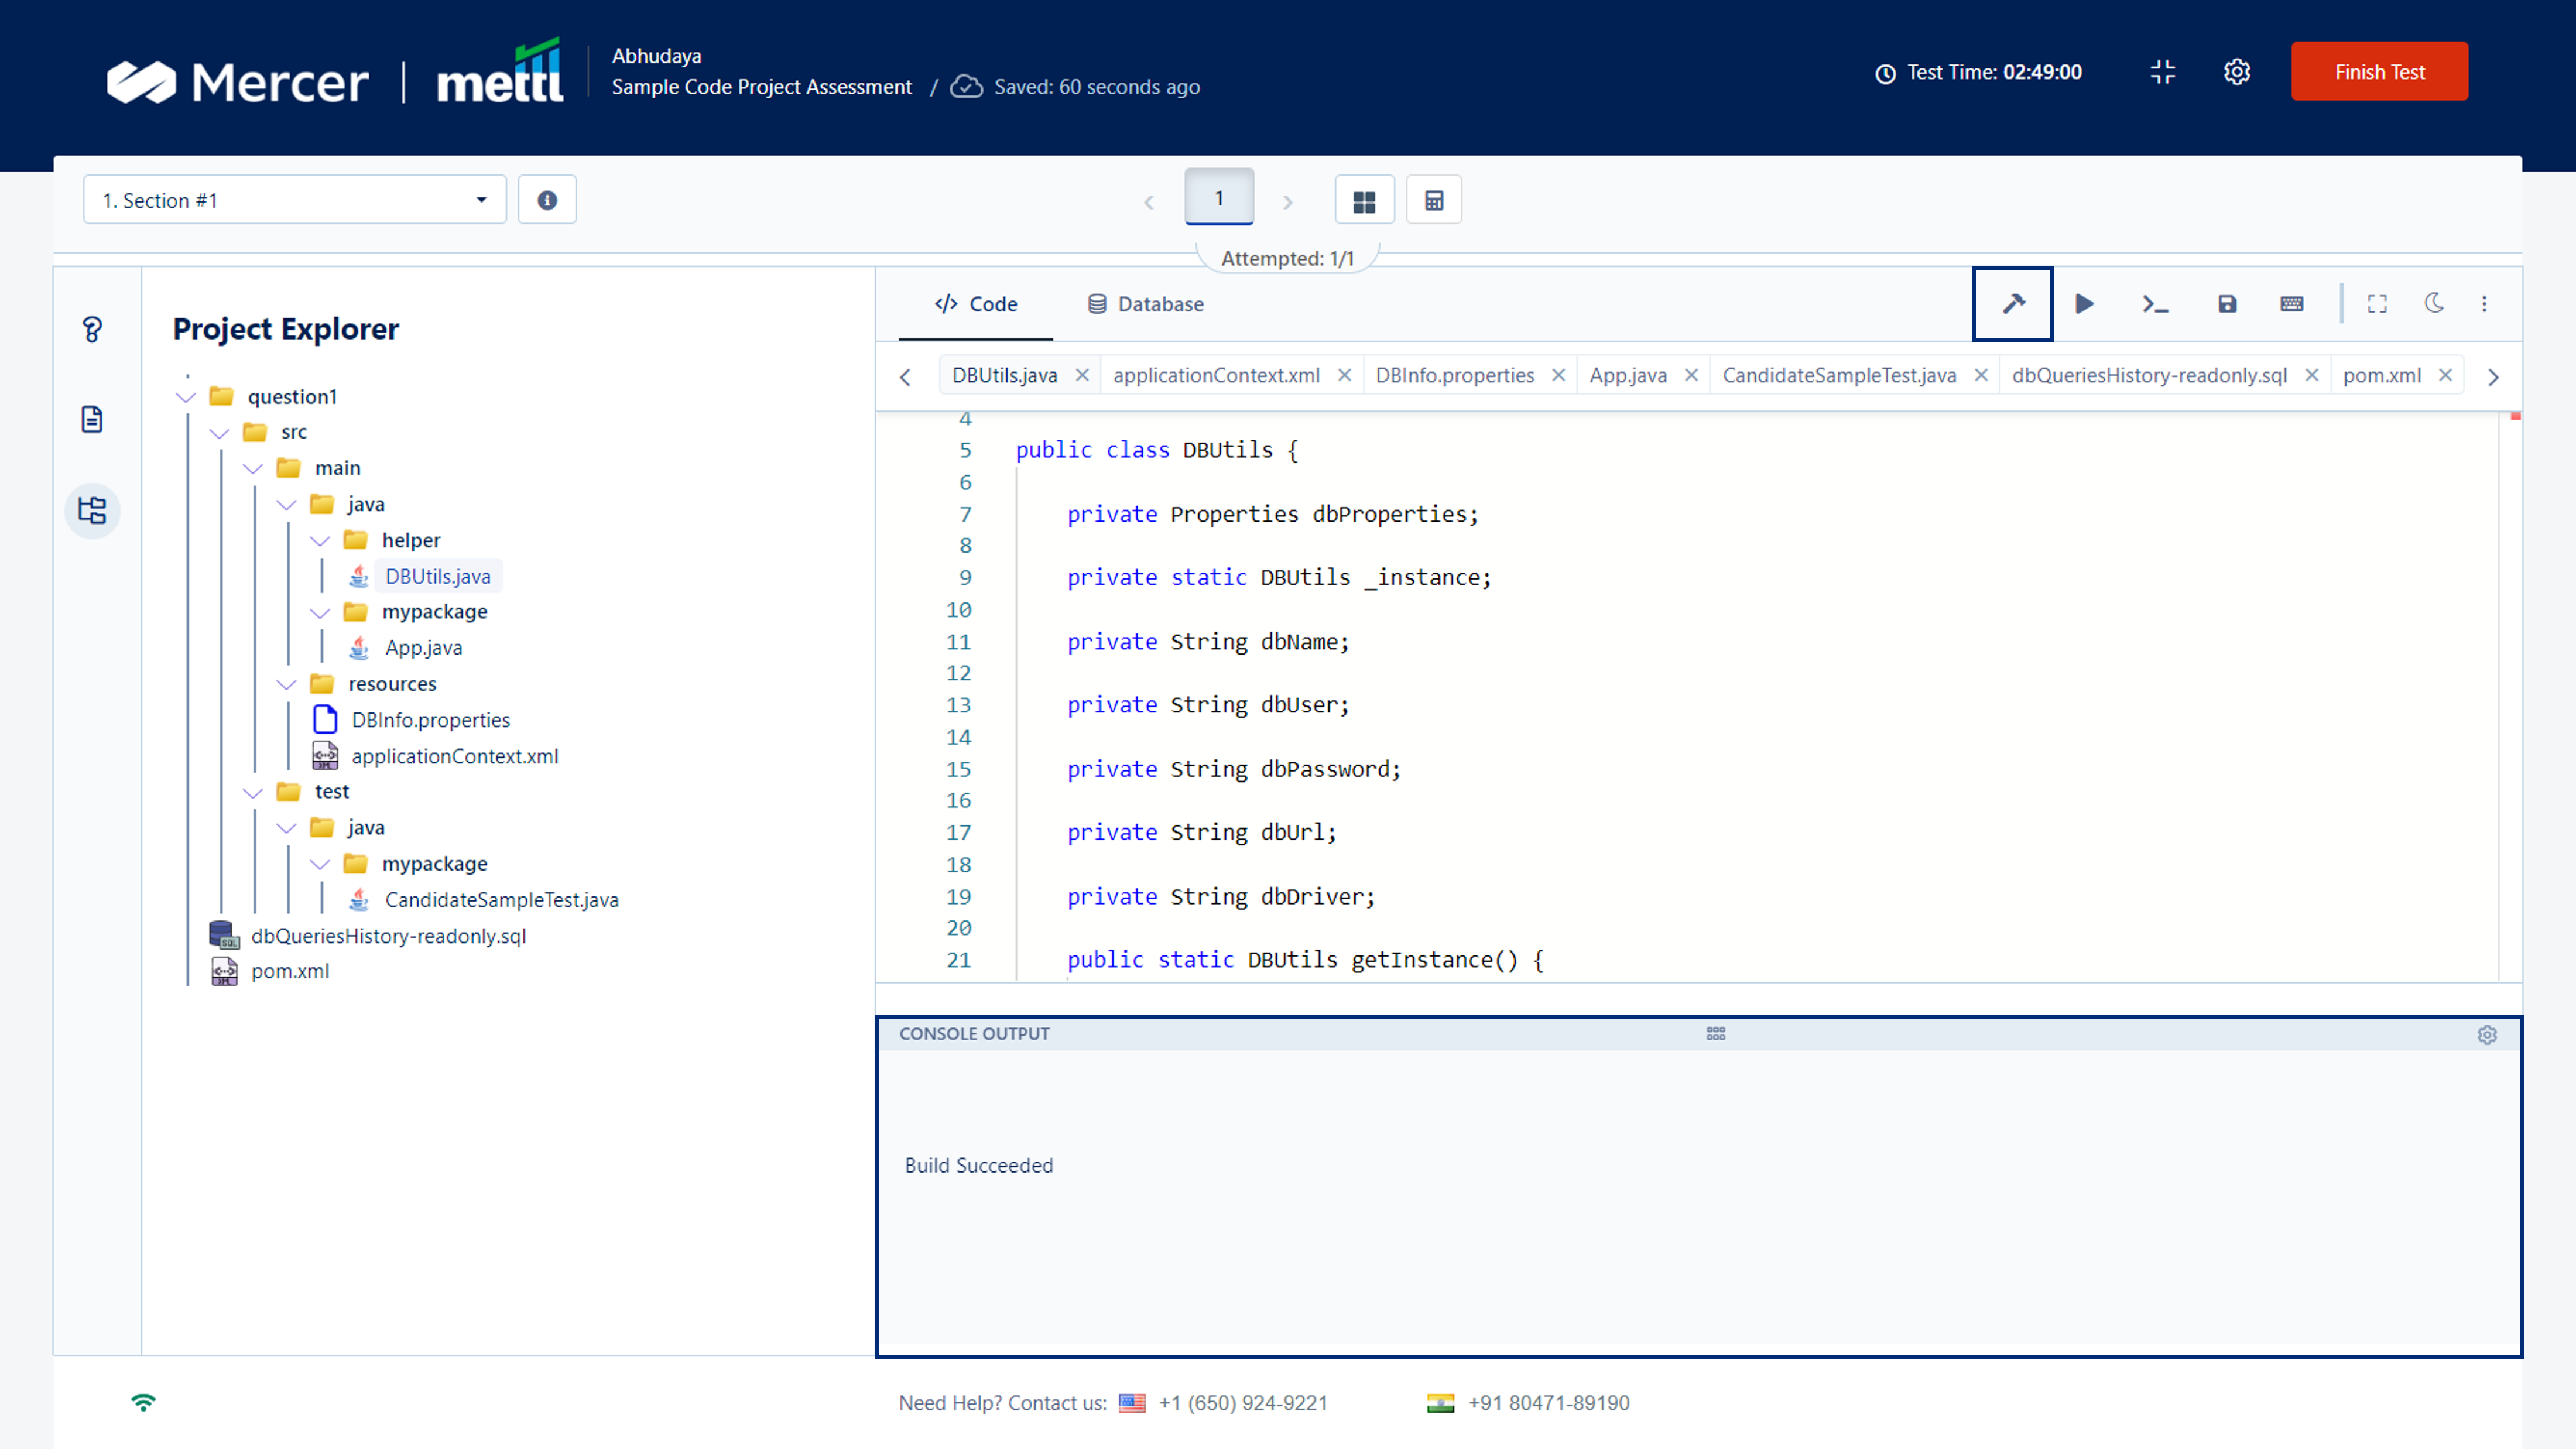
Task: Collapse the java folder under main
Action: (287, 505)
